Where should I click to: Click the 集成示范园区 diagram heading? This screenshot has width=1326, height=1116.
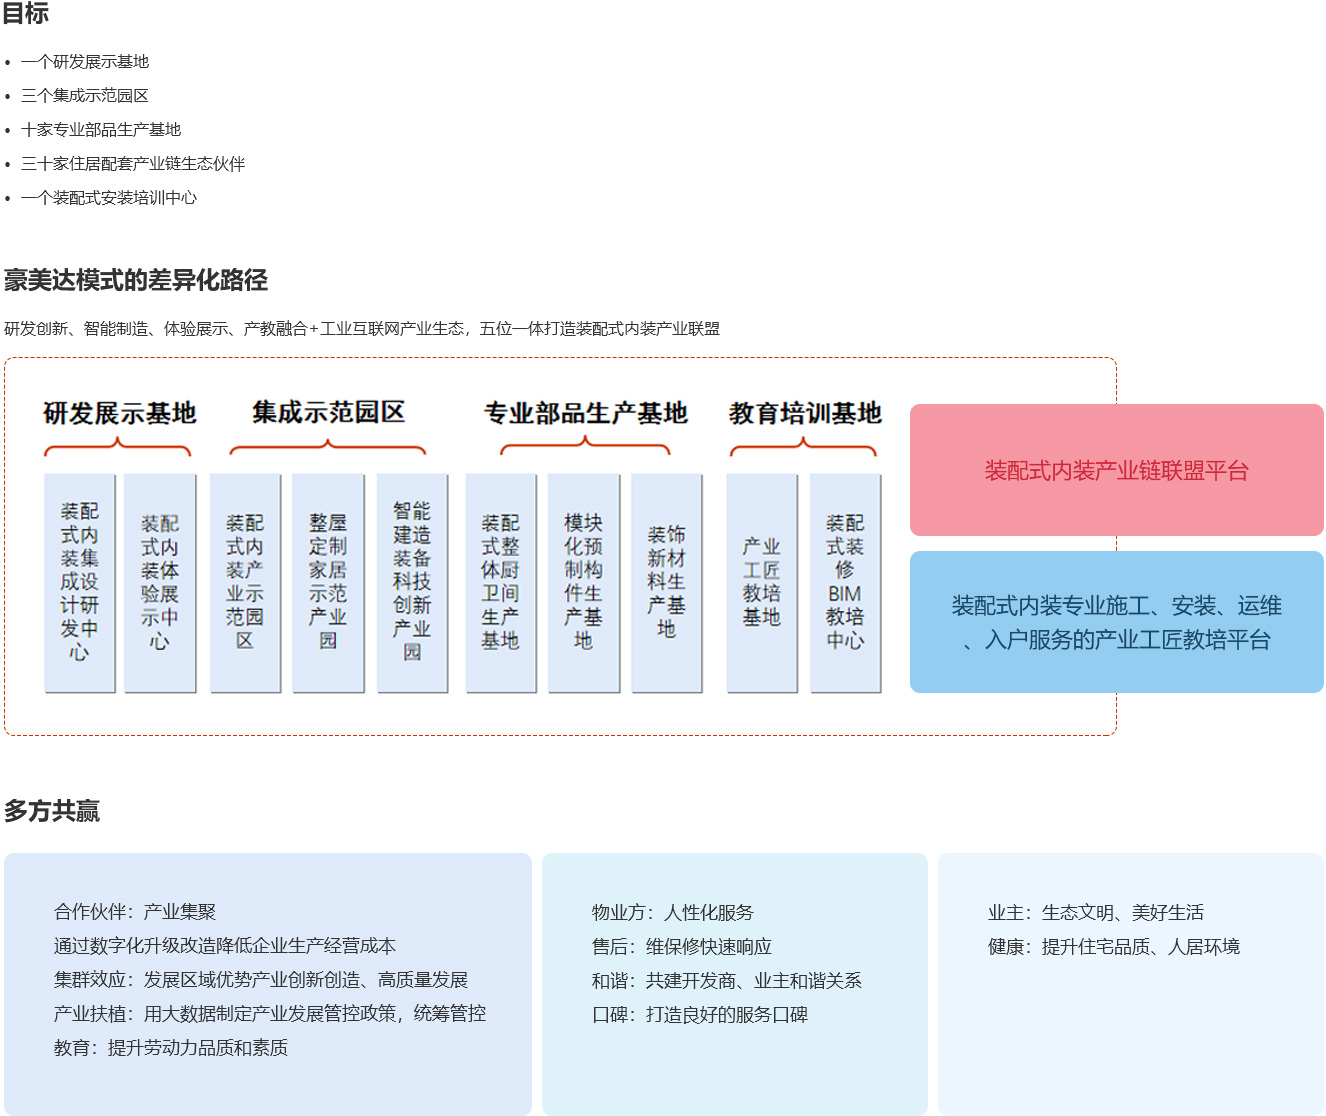coord(328,412)
